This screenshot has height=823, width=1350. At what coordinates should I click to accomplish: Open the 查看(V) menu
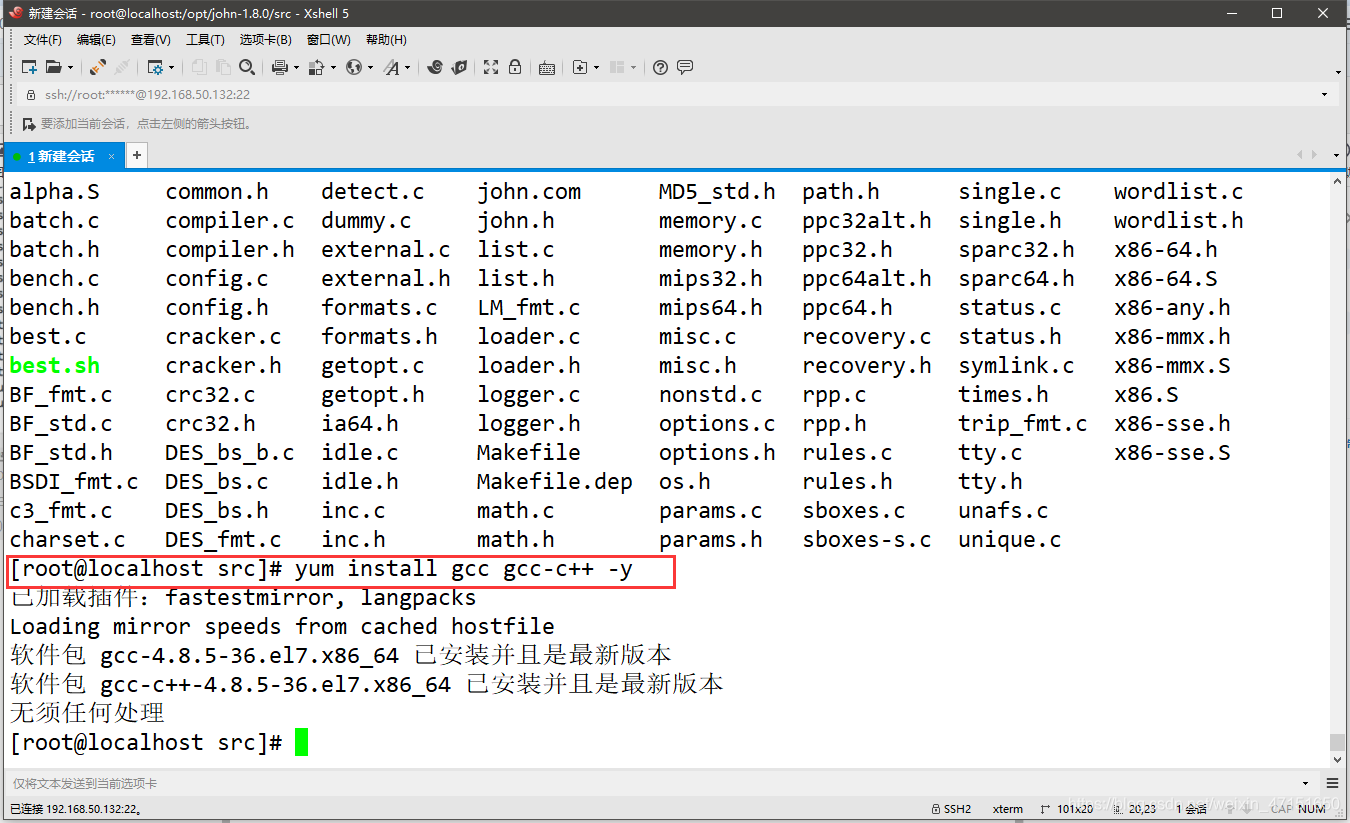tap(150, 40)
